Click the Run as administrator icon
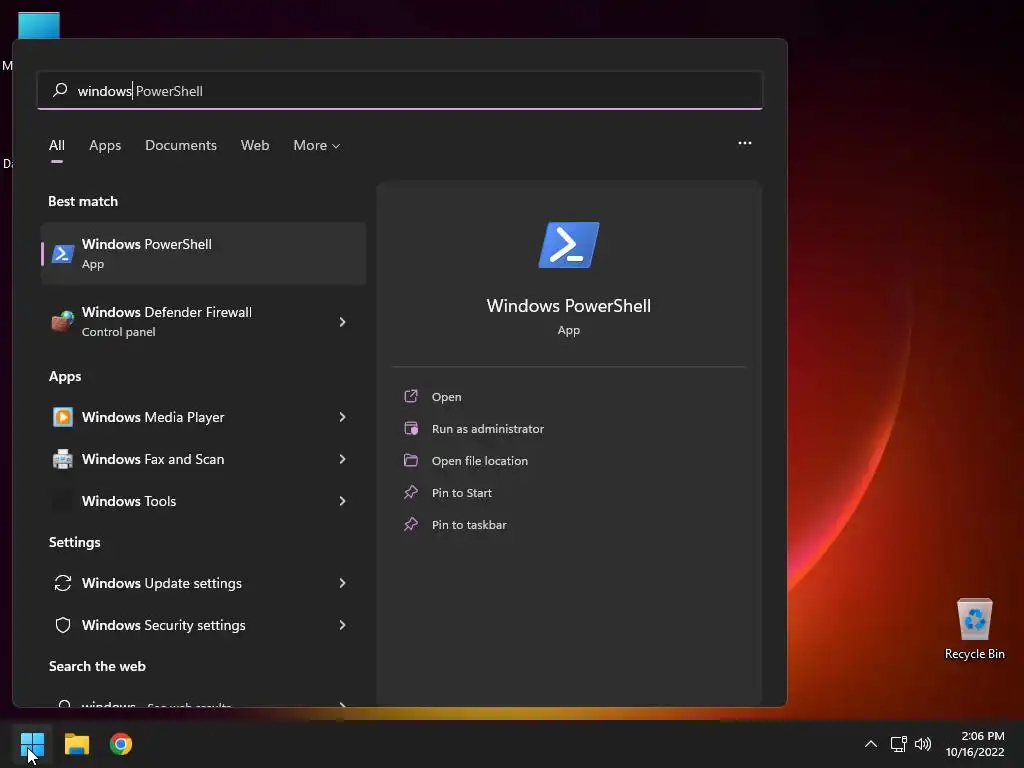 [411, 428]
